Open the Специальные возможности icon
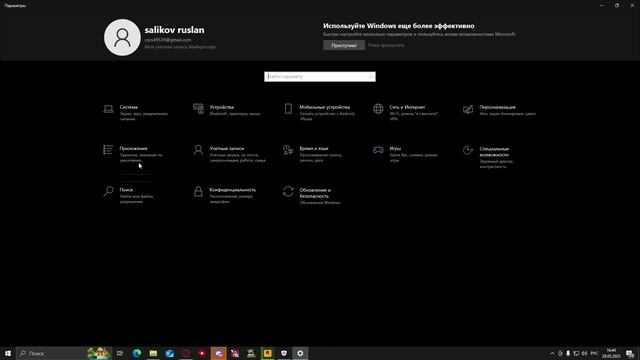 [x=468, y=150]
